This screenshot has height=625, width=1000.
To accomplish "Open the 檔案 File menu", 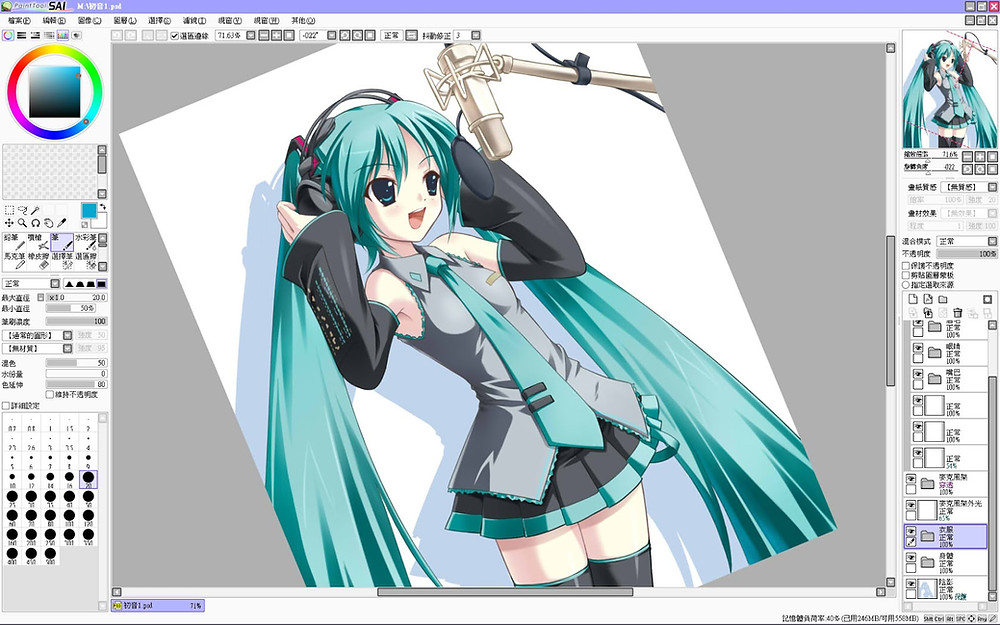I will click(x=19, y=20).
